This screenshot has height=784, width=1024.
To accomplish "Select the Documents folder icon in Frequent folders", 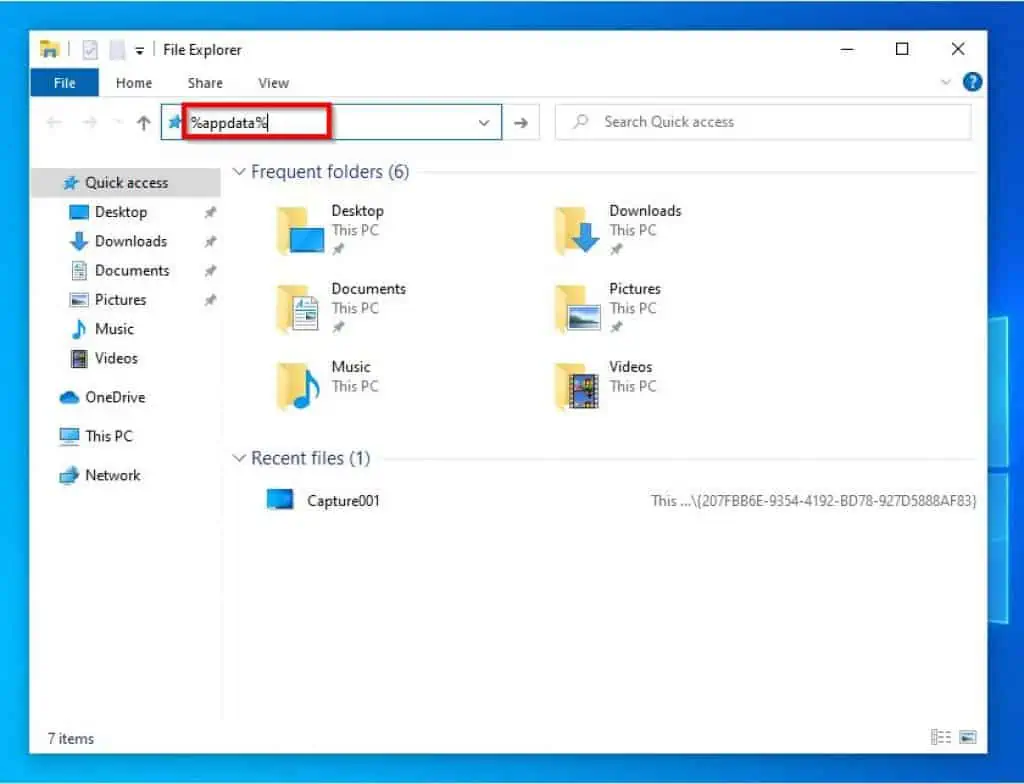I will 298,308.
